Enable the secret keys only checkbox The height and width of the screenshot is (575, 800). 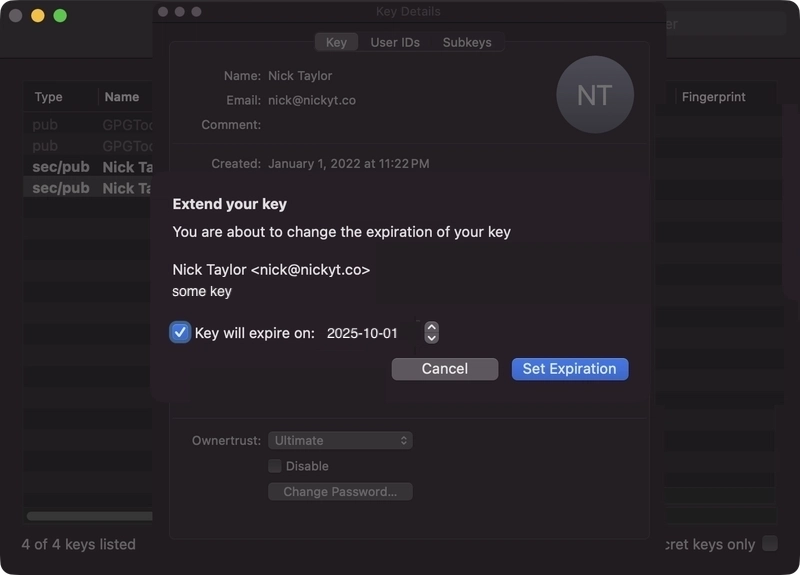pyautogui.click(x=770, y=543)
